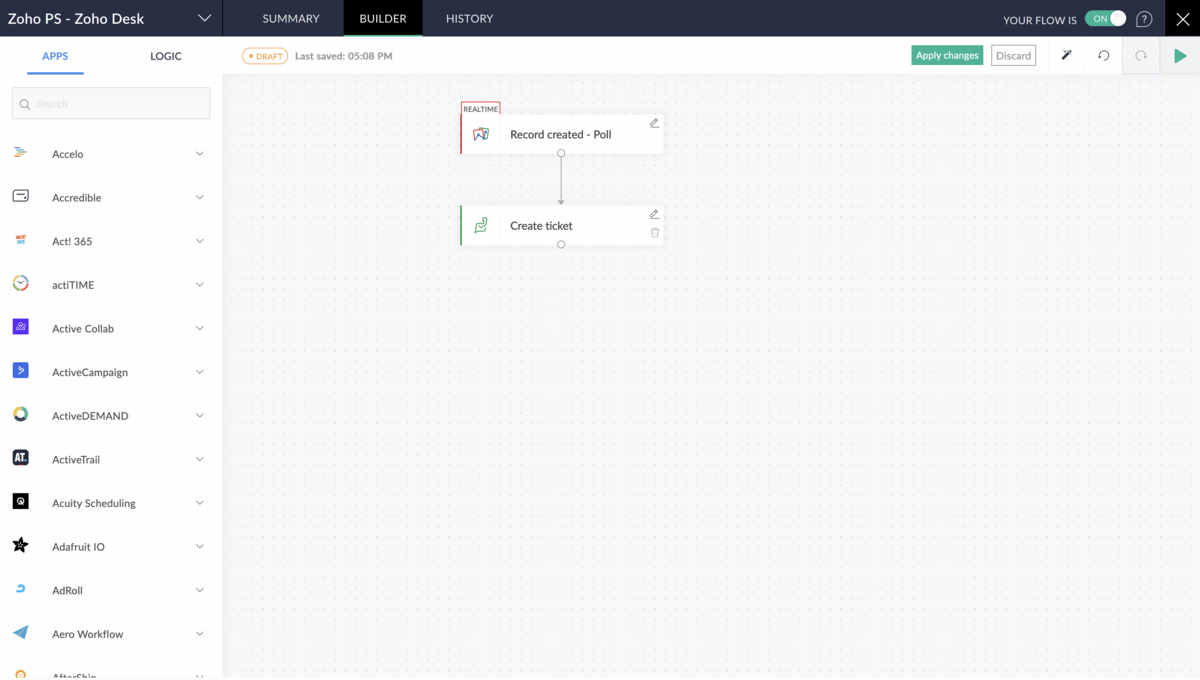Expand the Act! 365 app actions
Image resolution: width=1200 pixels, height=680 pixels.
[x=200, y=241]
